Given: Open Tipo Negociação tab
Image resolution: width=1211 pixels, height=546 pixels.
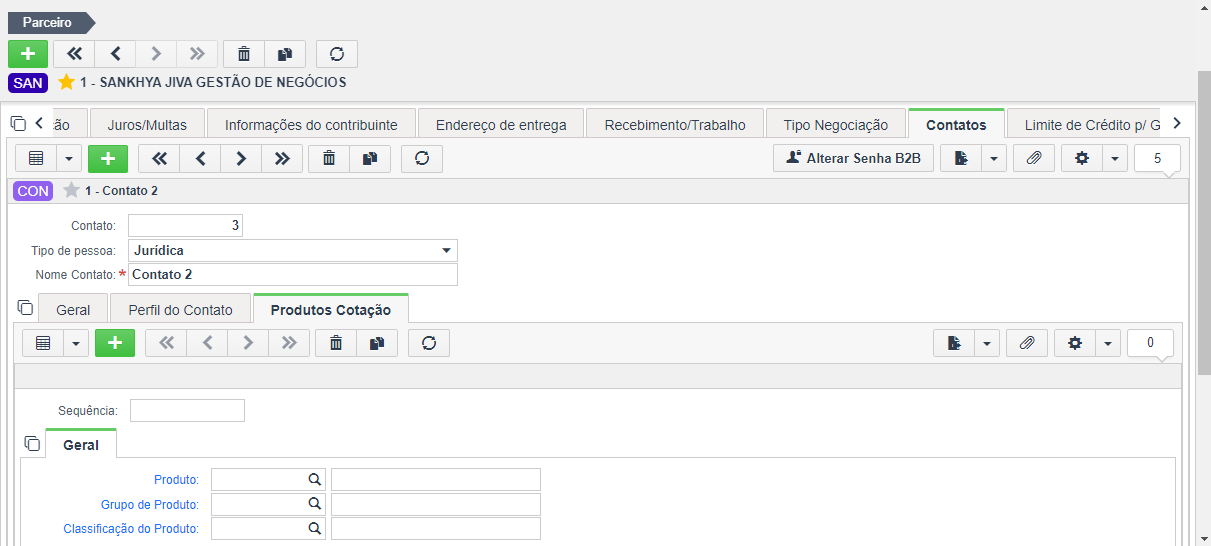Looking at the screenshot, I should click(835, 124).
